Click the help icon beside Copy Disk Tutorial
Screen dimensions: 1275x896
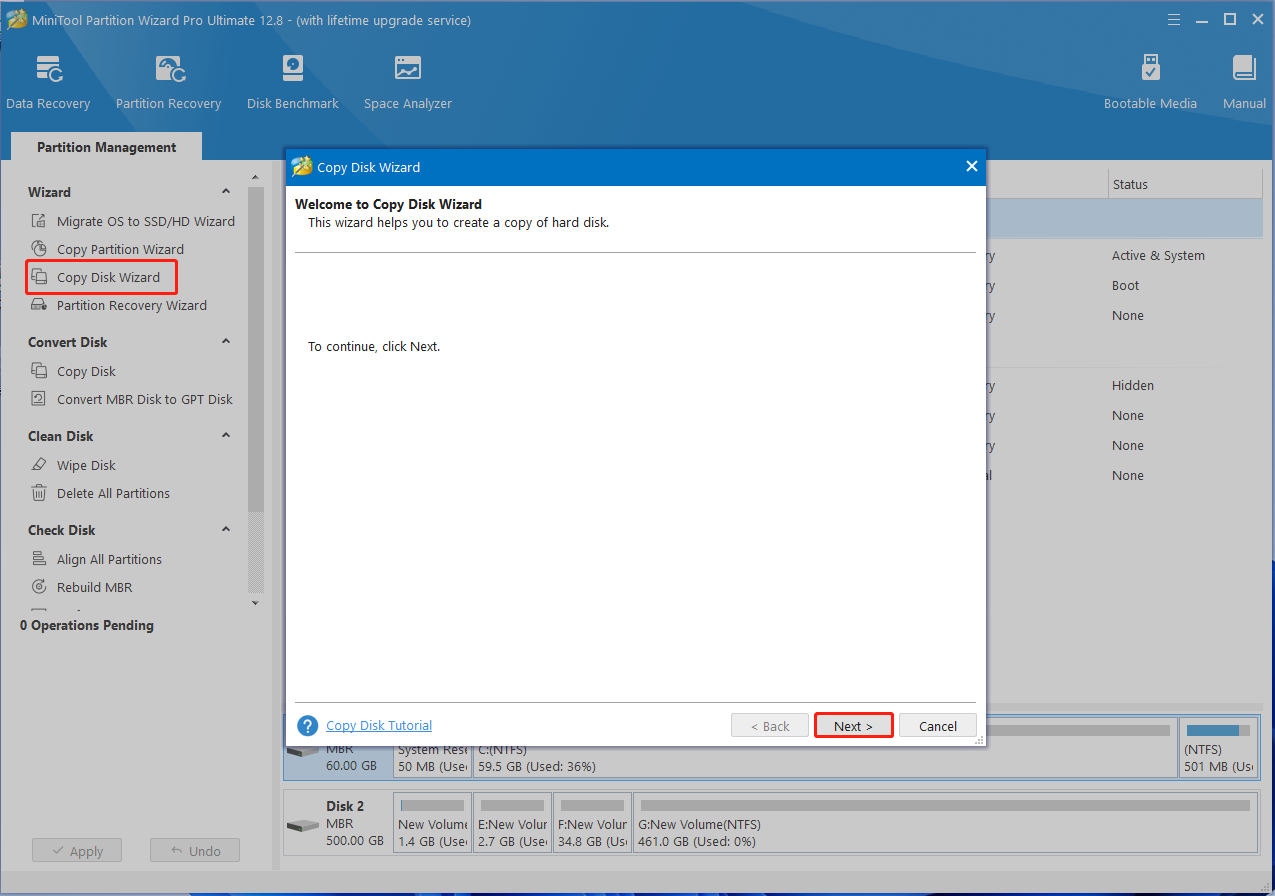coord(308,726)
